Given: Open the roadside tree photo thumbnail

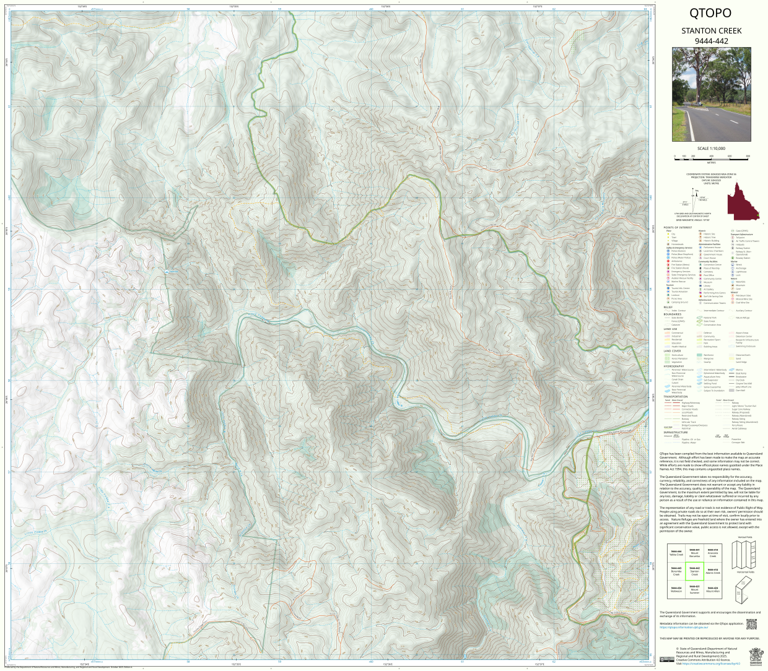Looking at the screenshot, I should point(711,95).
